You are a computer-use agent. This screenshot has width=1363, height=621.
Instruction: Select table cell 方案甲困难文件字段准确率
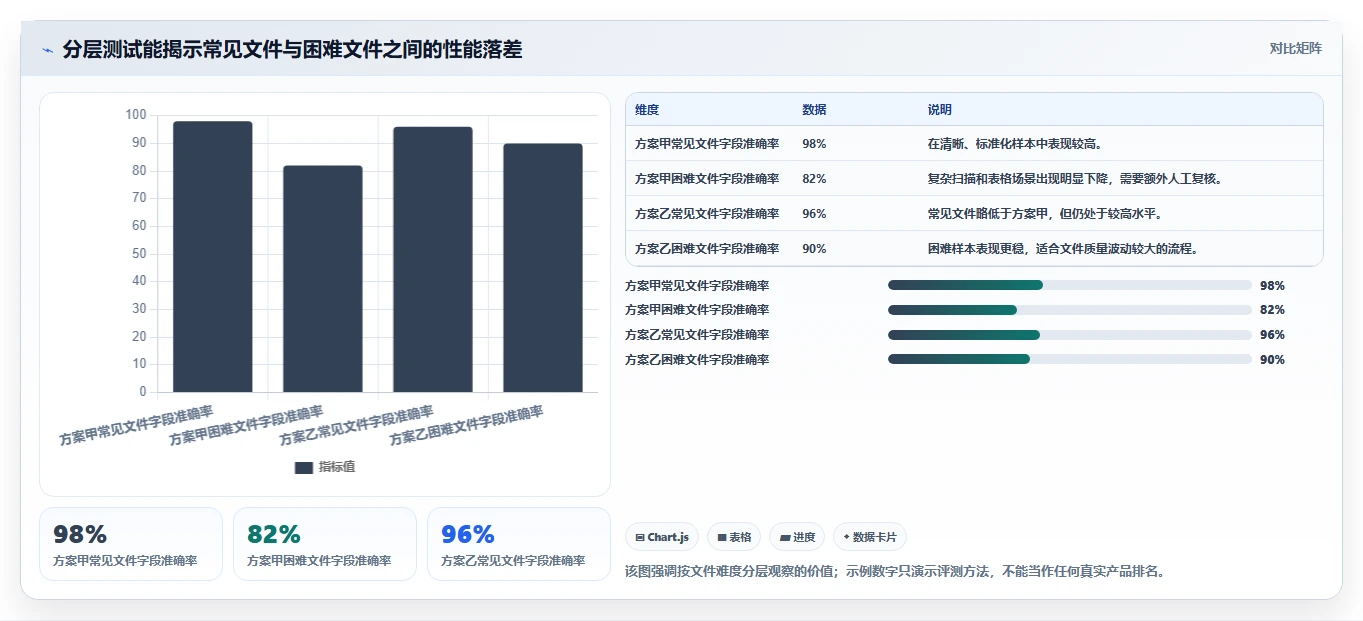707,179
